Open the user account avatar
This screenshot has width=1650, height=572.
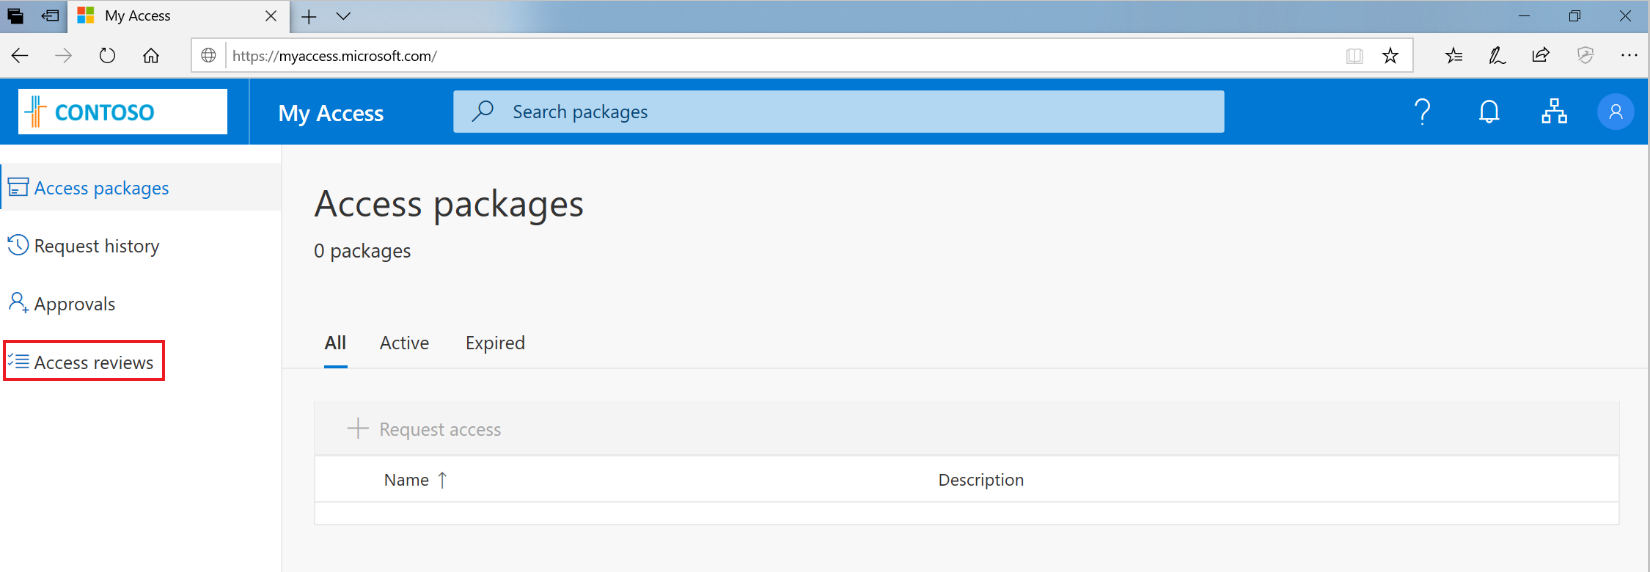click(x=1615, y=112)
